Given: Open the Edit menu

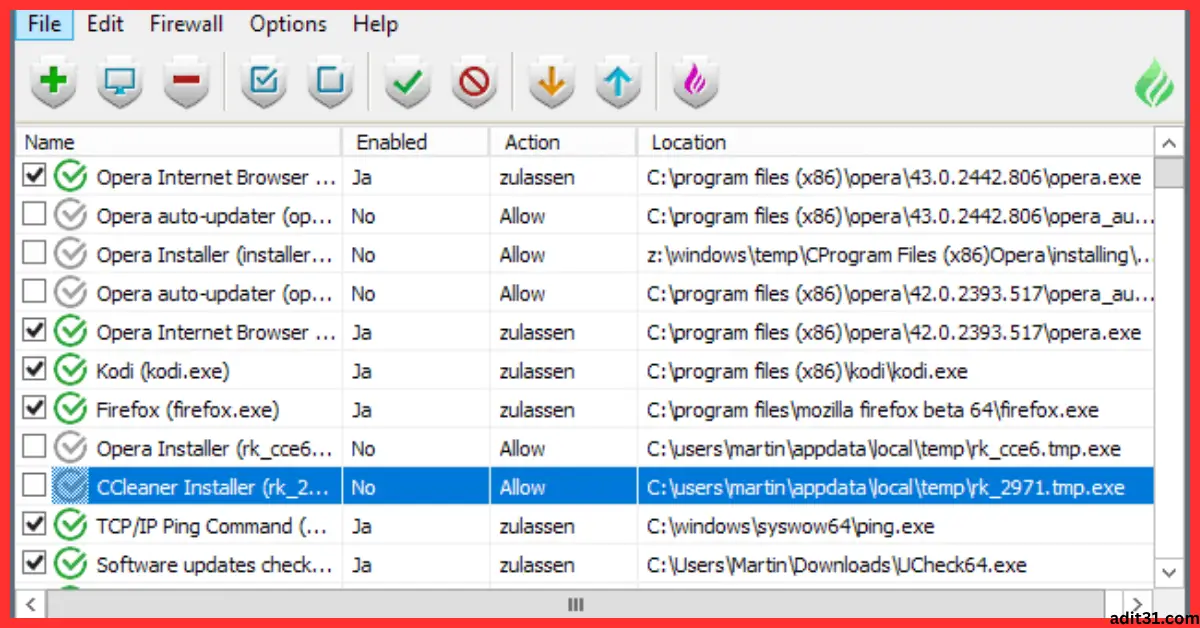Looking at the screenshot, I should click(x=105, y=24).
